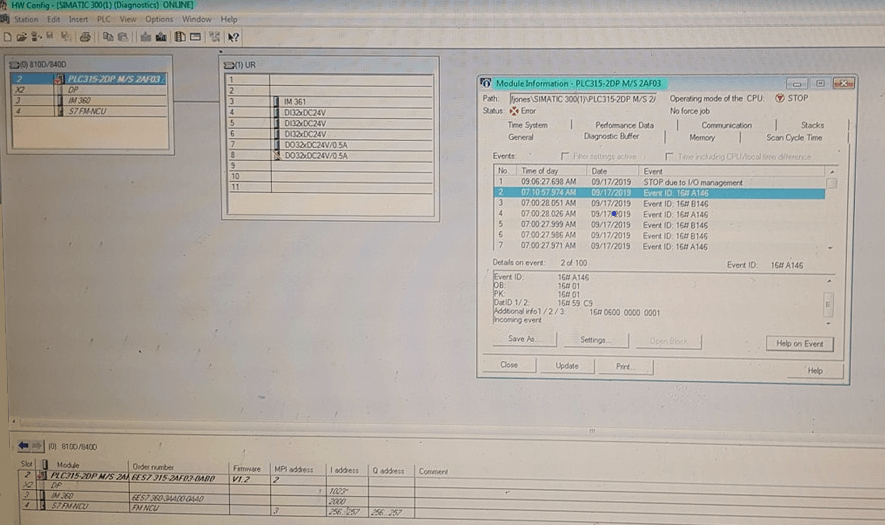Click the HW Config icon left of Station menu
This screenshot has height=525, width=885.
click(x=5, y=19)
